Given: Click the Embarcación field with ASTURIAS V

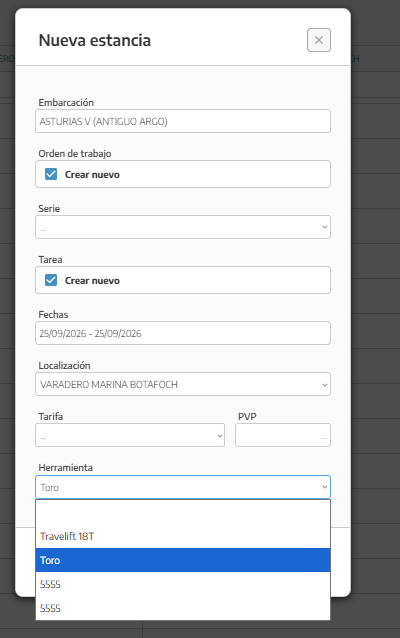Looking at the screenshot, I should coord(183,121).
